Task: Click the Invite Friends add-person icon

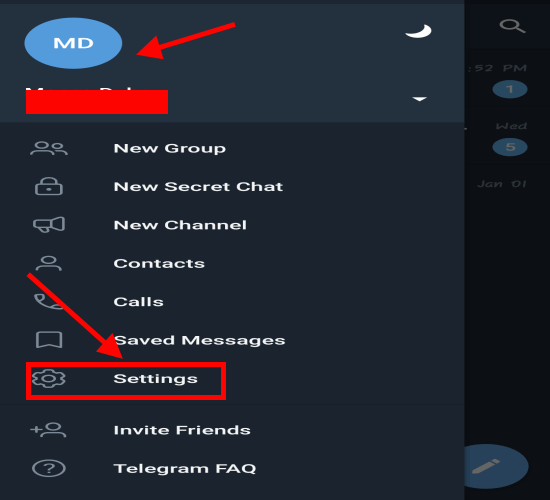Action: [48, 430]
